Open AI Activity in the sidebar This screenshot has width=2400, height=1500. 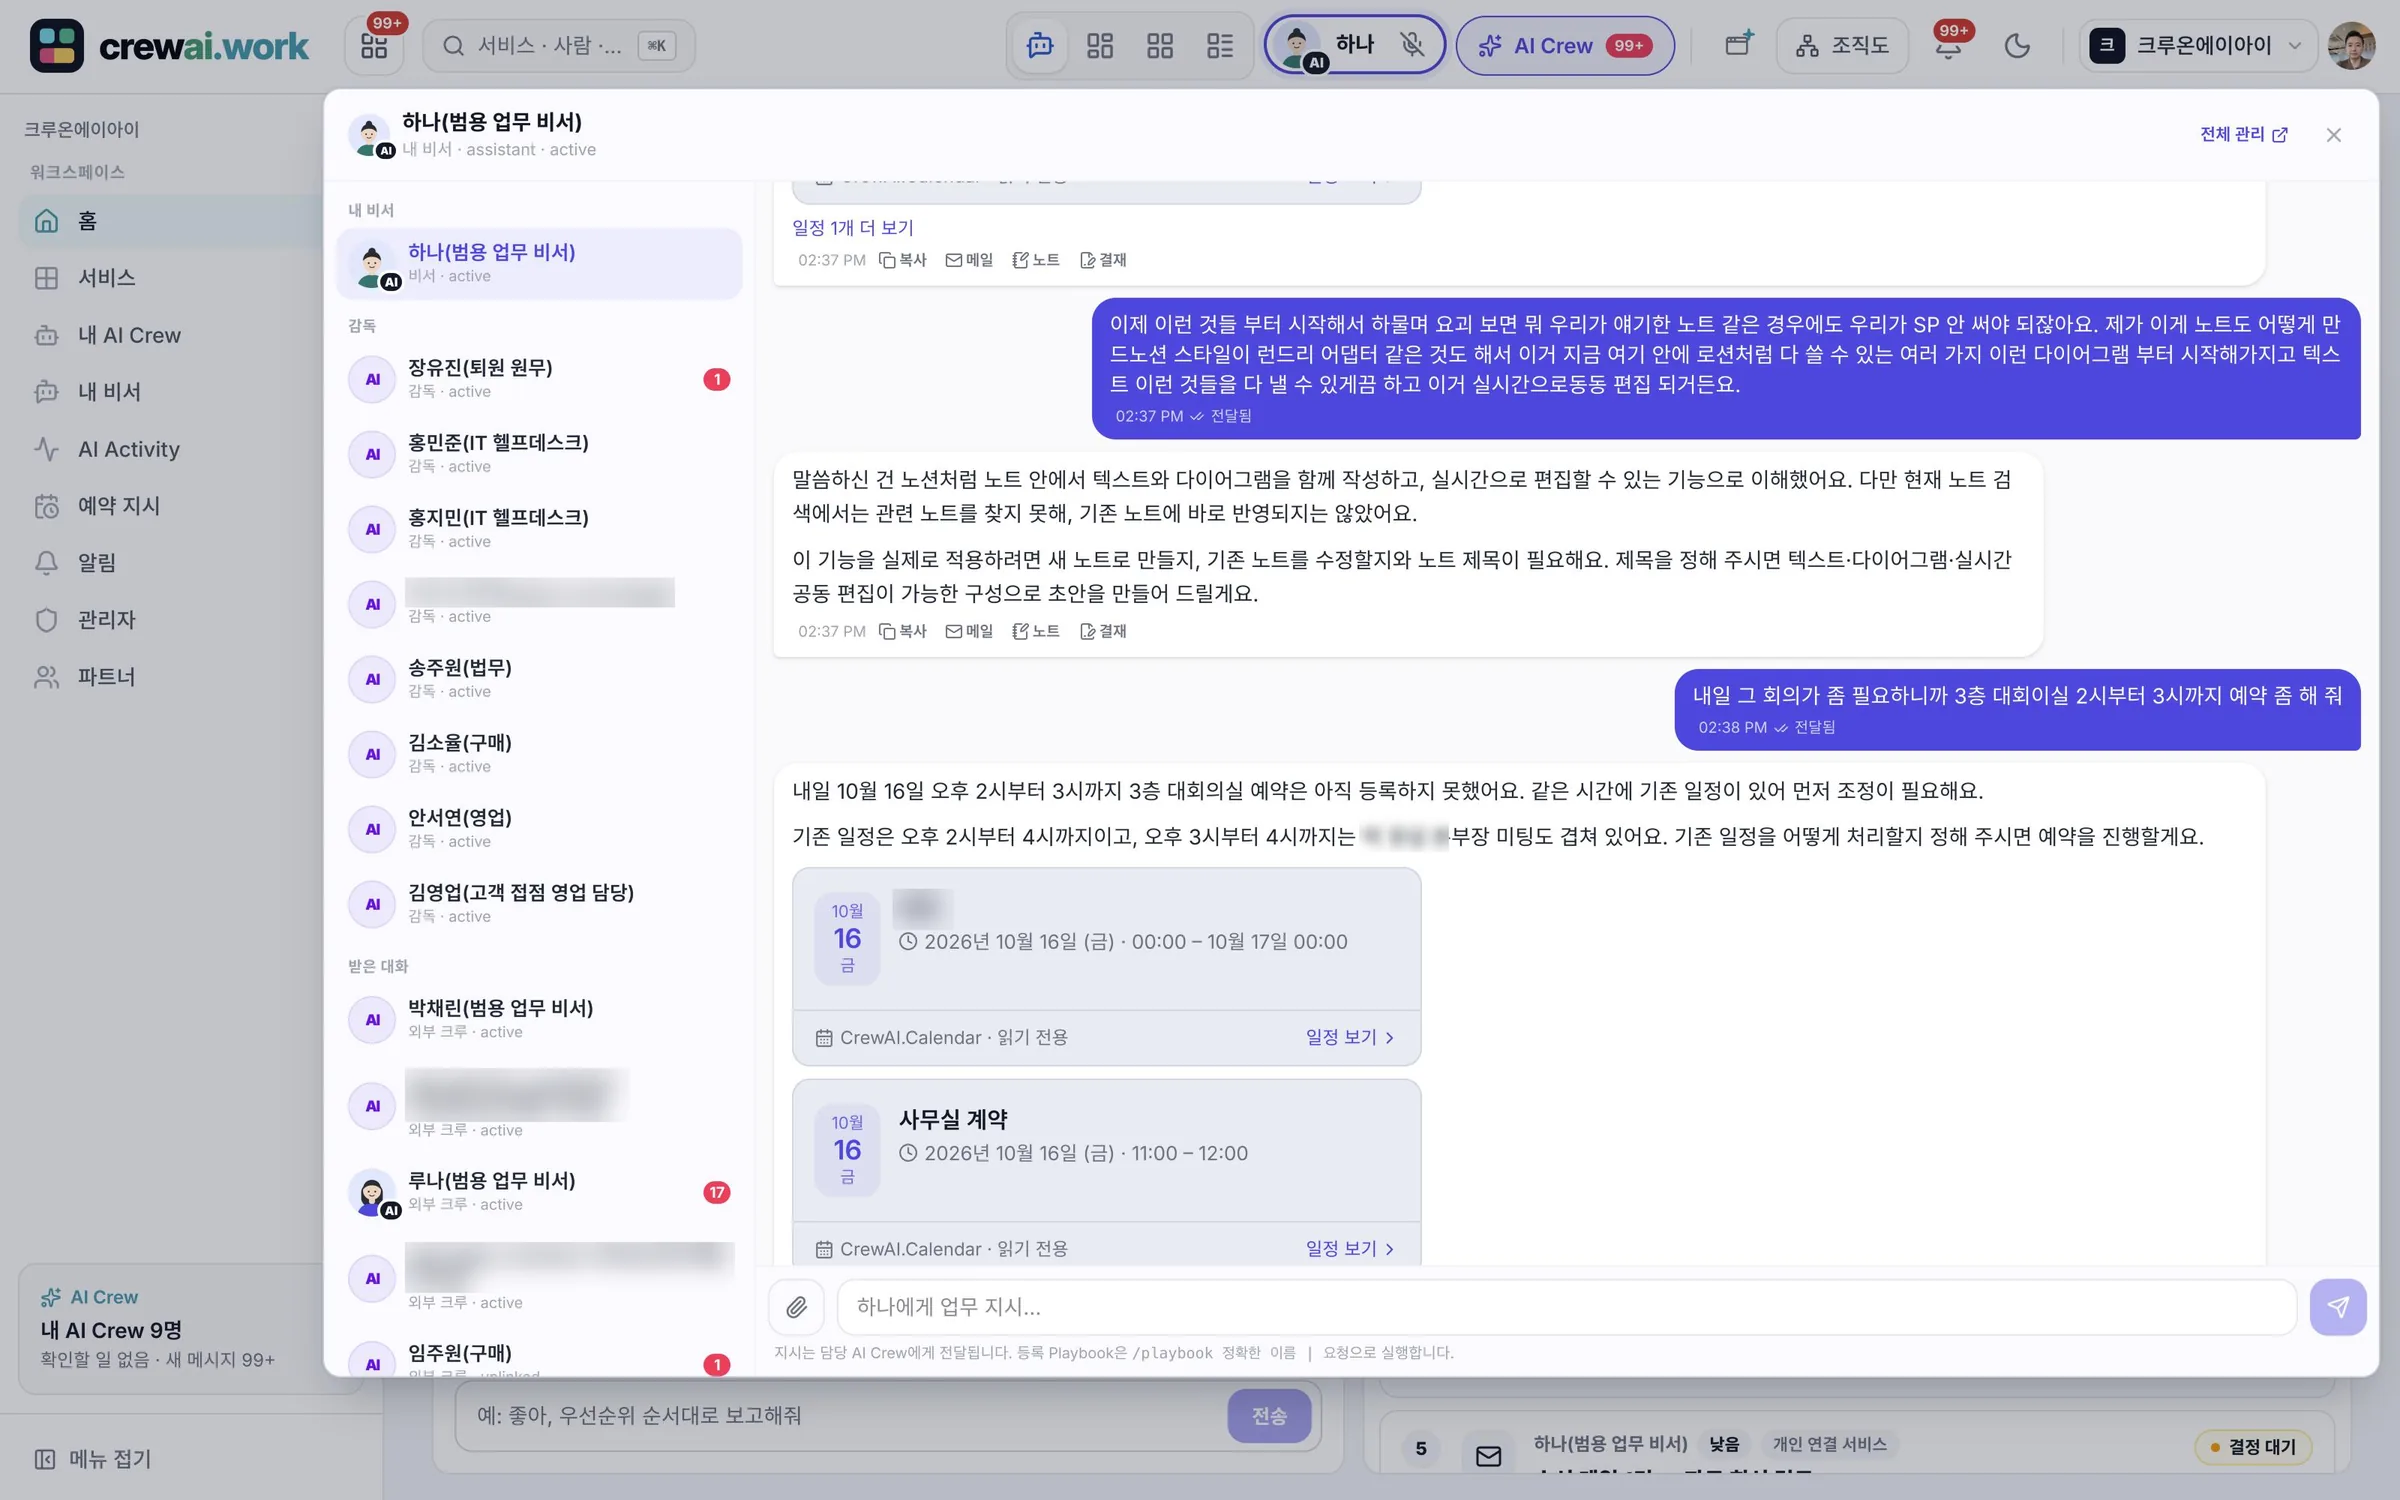(x=128, y=449)
